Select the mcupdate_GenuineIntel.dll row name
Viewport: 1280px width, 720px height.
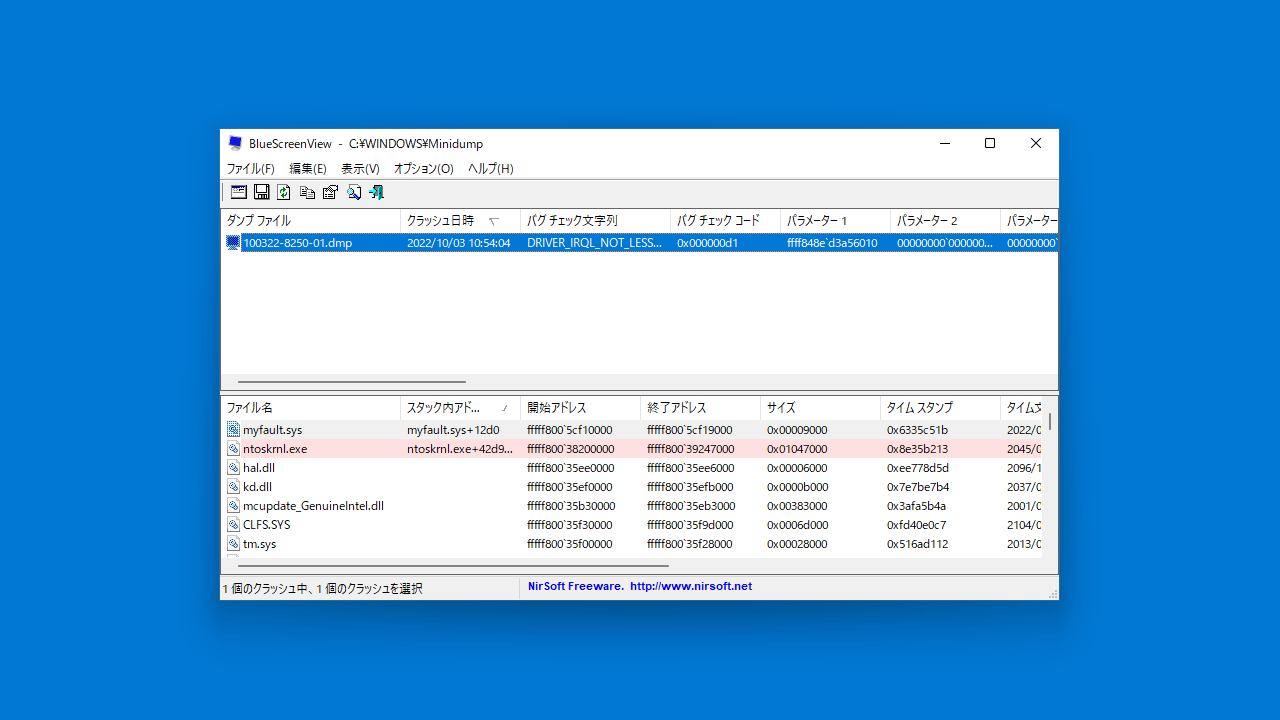click(314, 506)
